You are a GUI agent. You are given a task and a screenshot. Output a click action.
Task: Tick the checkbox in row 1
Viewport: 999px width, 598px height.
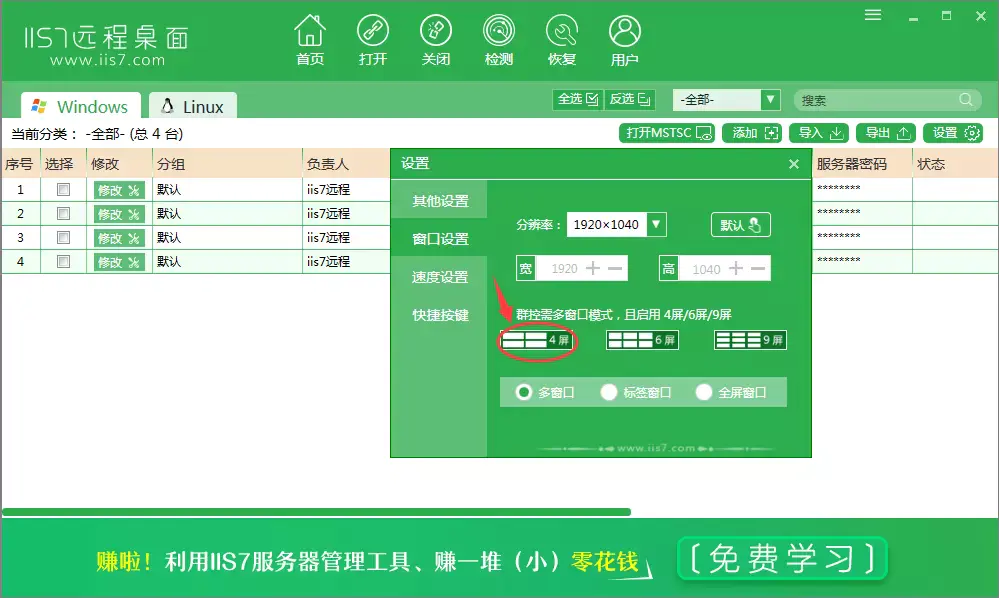(63, 189)
